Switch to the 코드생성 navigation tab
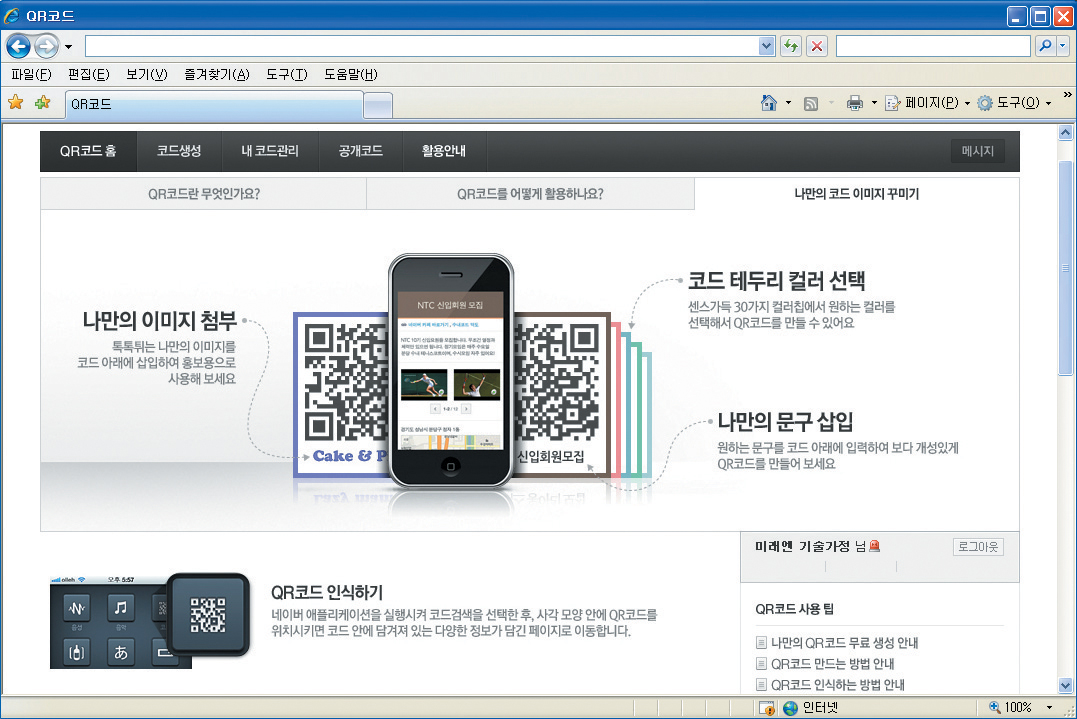Image resolution: width=1077 pixels, height=719 pixels. pyautogui.click(x=179, y=151)
